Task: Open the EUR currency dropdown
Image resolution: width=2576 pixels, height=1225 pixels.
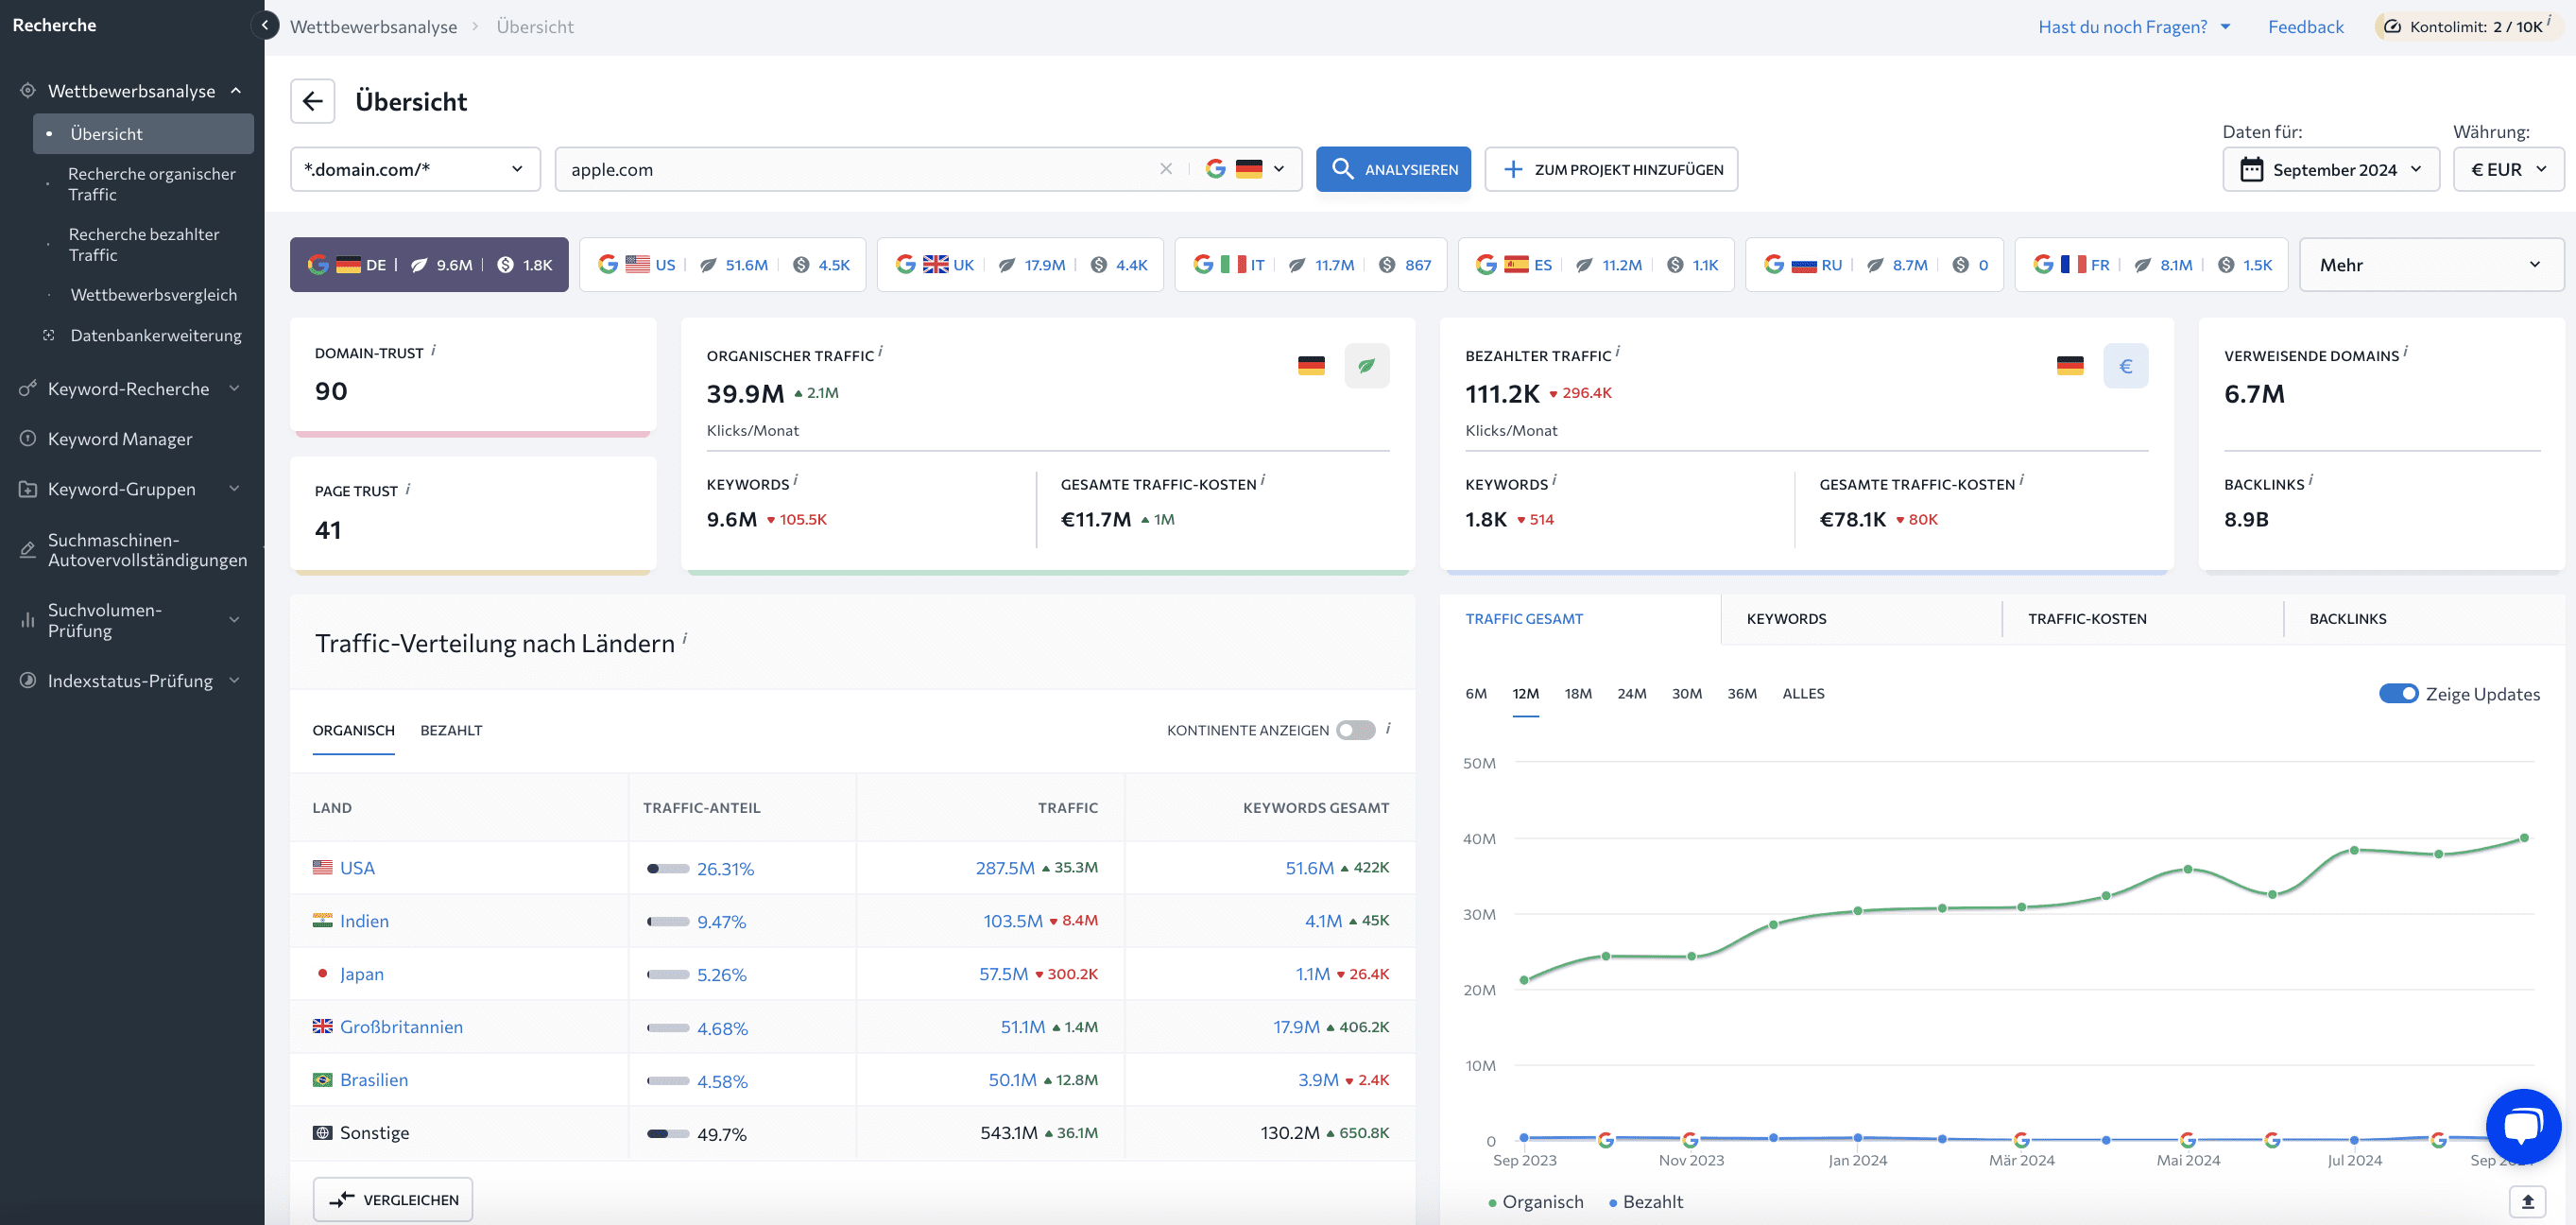Action: point(2508,169)
